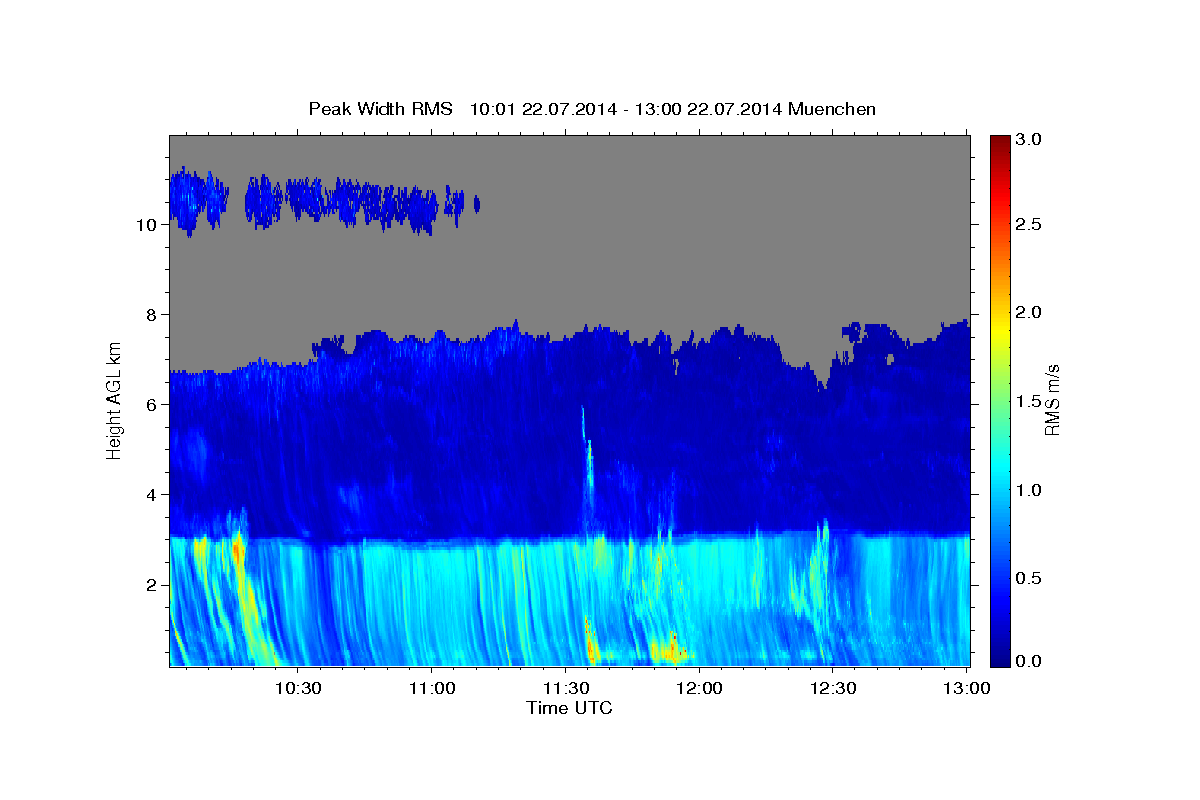Click the colorbar value 1.5

pyautogui.click(x=1030, y=401)
